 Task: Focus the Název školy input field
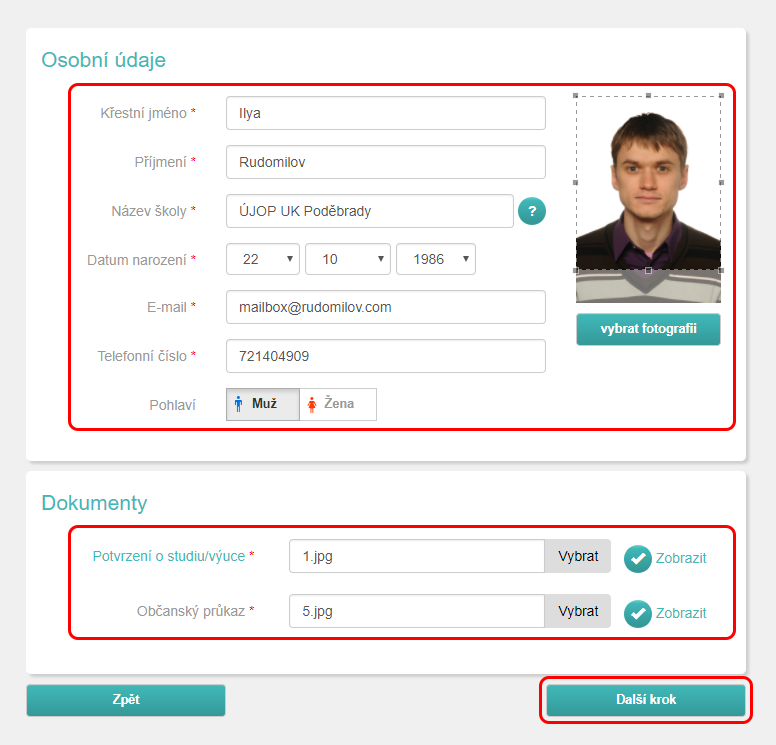370,211
